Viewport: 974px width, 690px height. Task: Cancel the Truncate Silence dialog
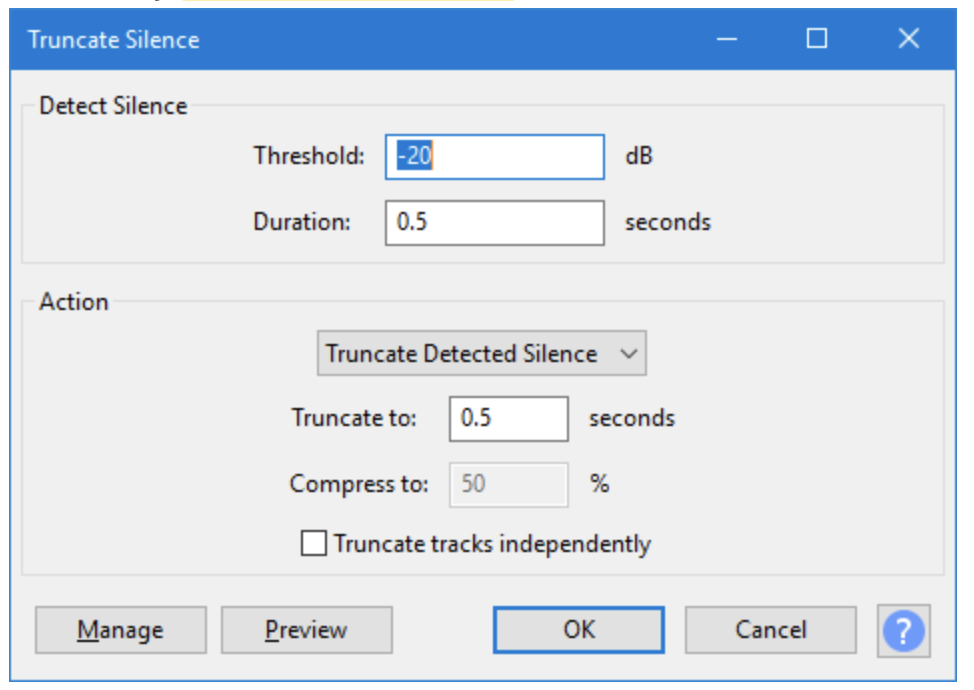point(770,630)
